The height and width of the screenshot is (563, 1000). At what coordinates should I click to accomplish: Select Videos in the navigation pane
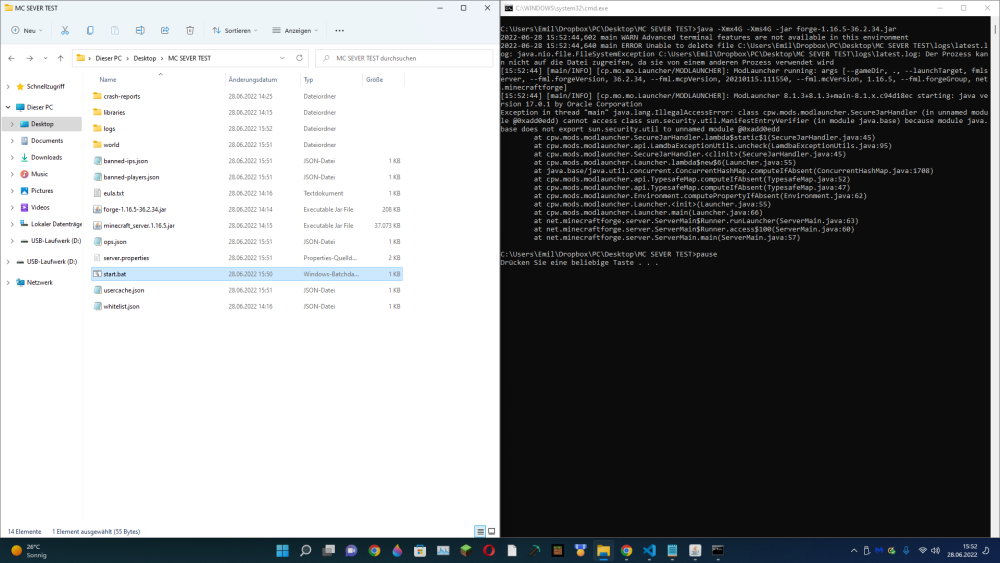[x=40, y=207]
